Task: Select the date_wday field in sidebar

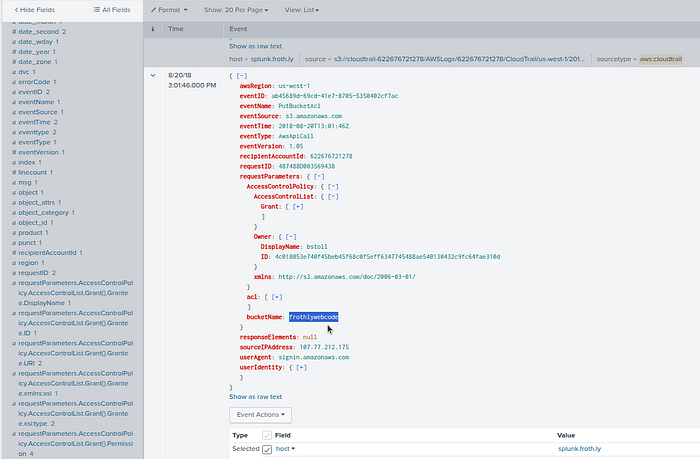Action: (x=36, y=42)
